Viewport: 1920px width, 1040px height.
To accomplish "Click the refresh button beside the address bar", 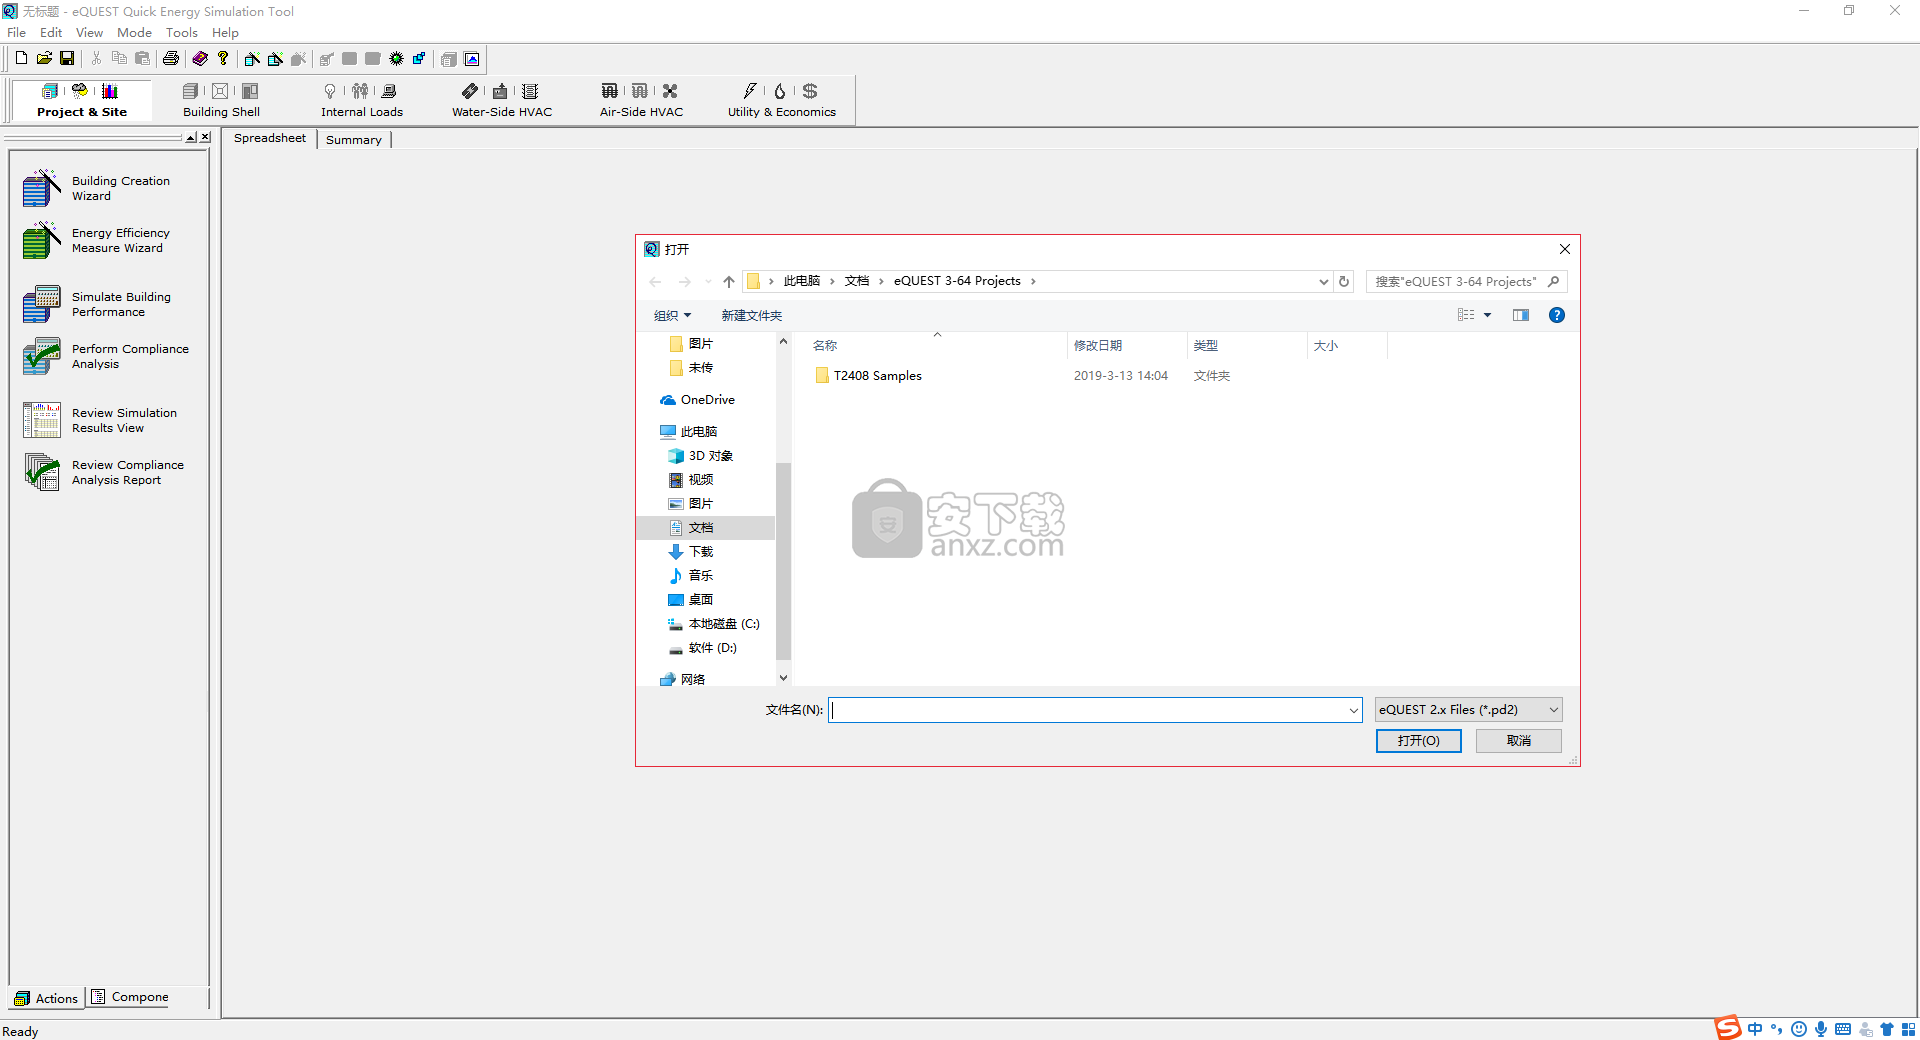I will coord(1344,281).
